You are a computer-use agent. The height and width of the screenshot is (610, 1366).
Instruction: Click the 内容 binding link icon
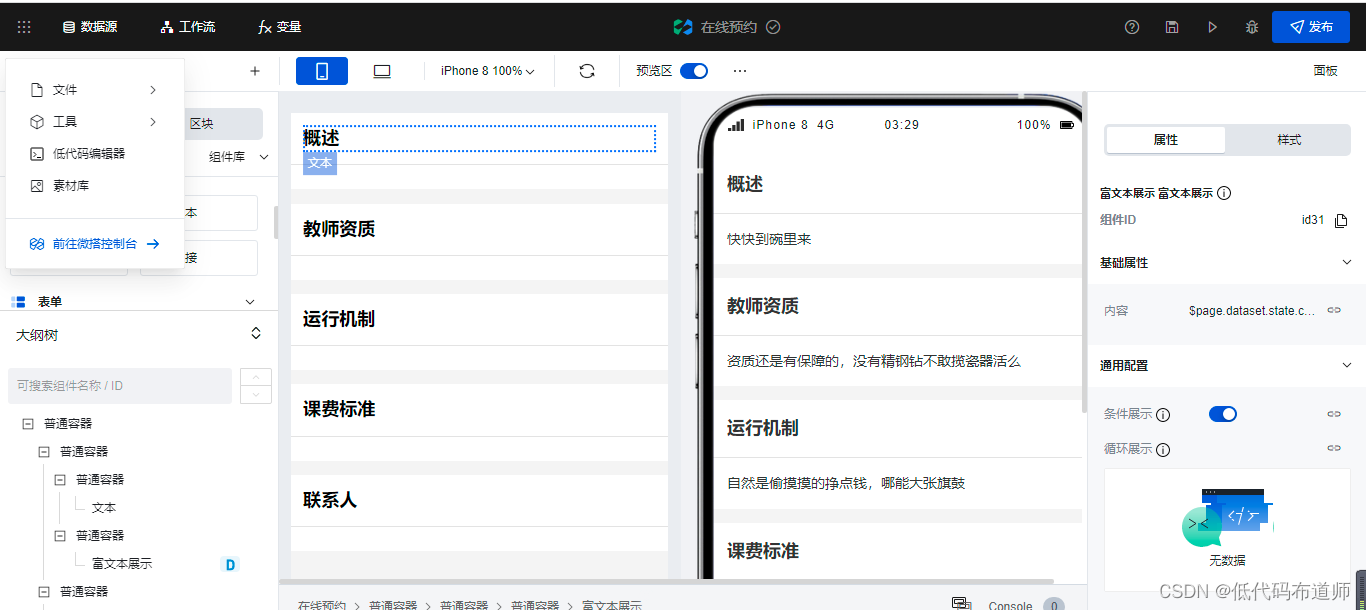tap(1334, 311)
